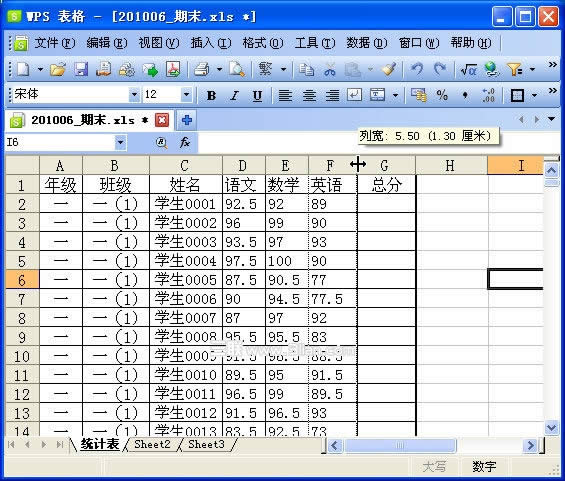The image size is (565, 481).
Task: Toggle Bold formatting
Action: [212, 95]
